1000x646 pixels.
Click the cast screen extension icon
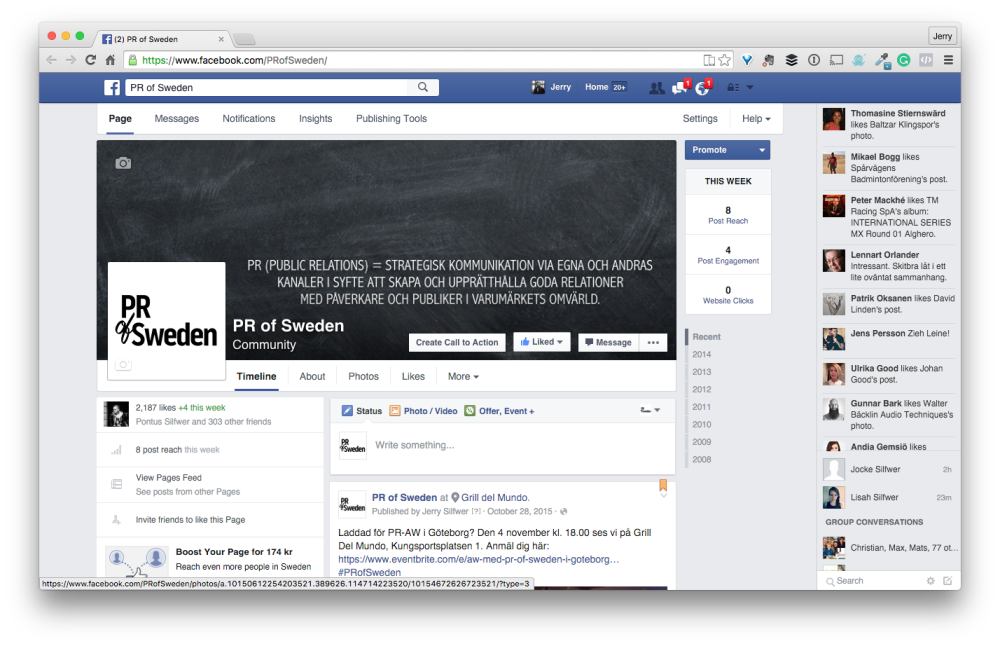tap(836, 60)
